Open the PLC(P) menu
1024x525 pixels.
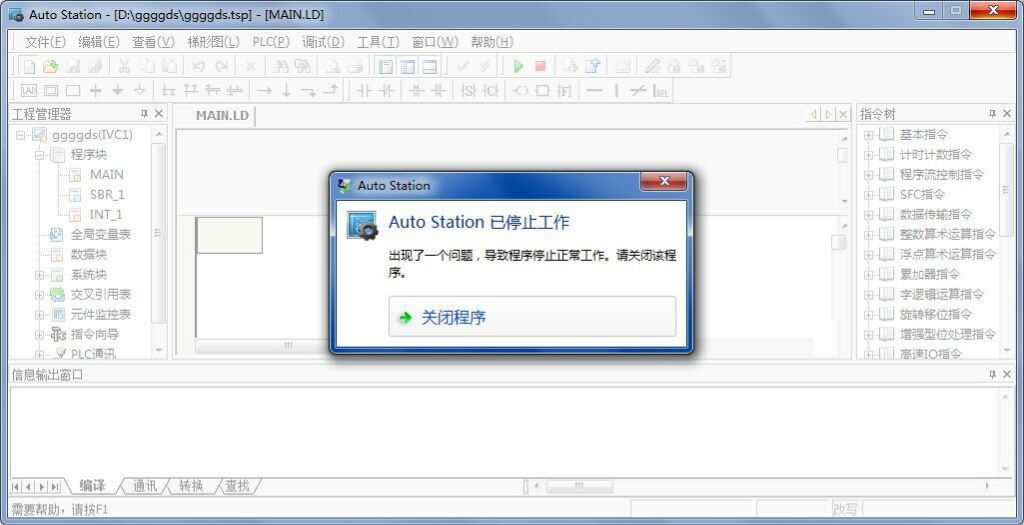[x=271, y=42]
